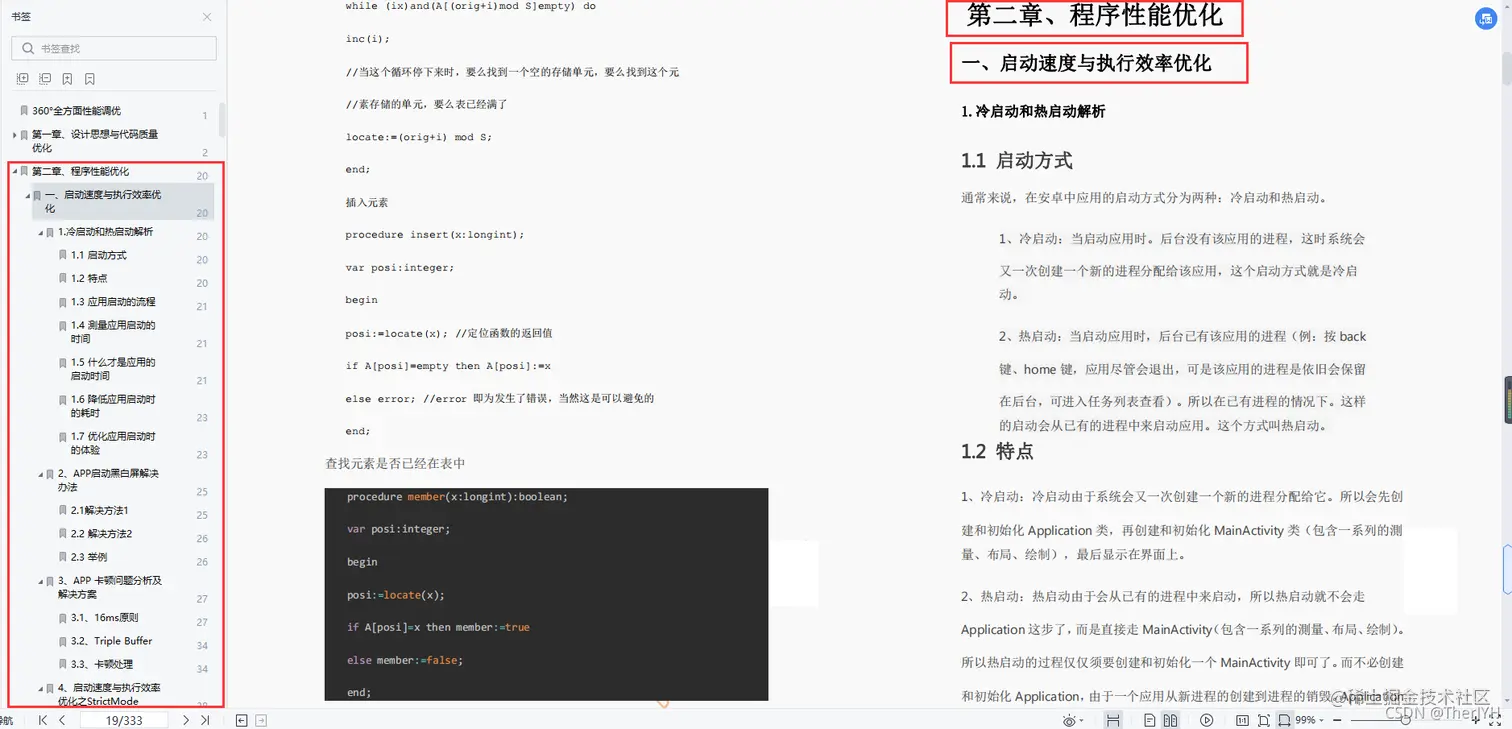Set zoom to actual size 1:1
The width and height of the screenshot is (1512, 729).
(x=1243, y=720)
